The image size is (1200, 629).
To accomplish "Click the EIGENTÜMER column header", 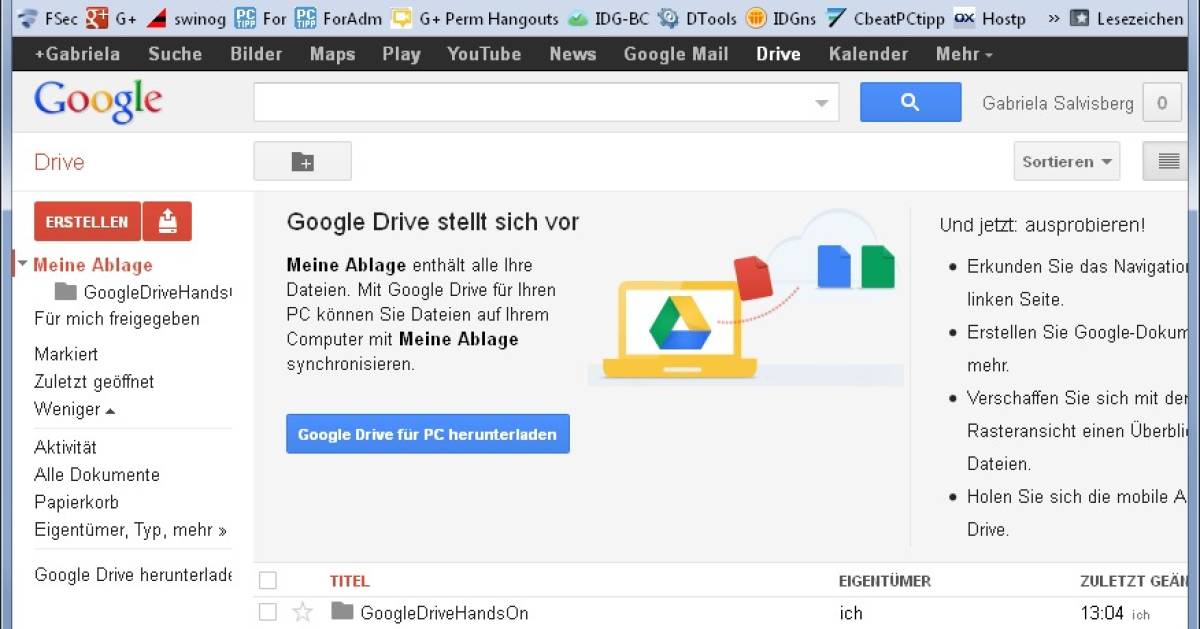I will (885, 581).
